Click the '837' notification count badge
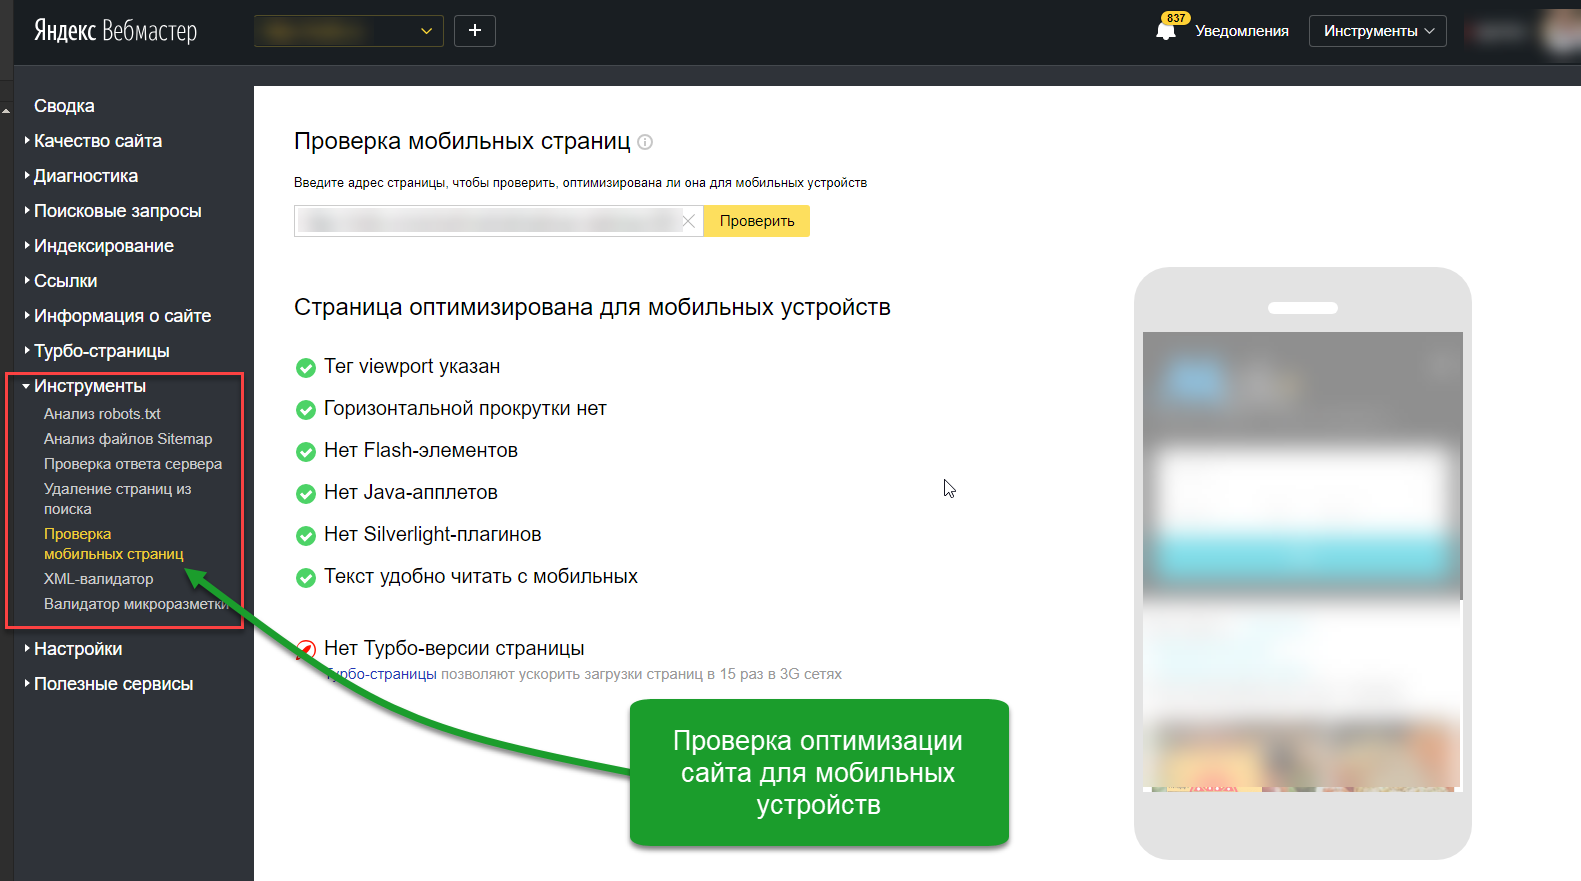 1176,18
